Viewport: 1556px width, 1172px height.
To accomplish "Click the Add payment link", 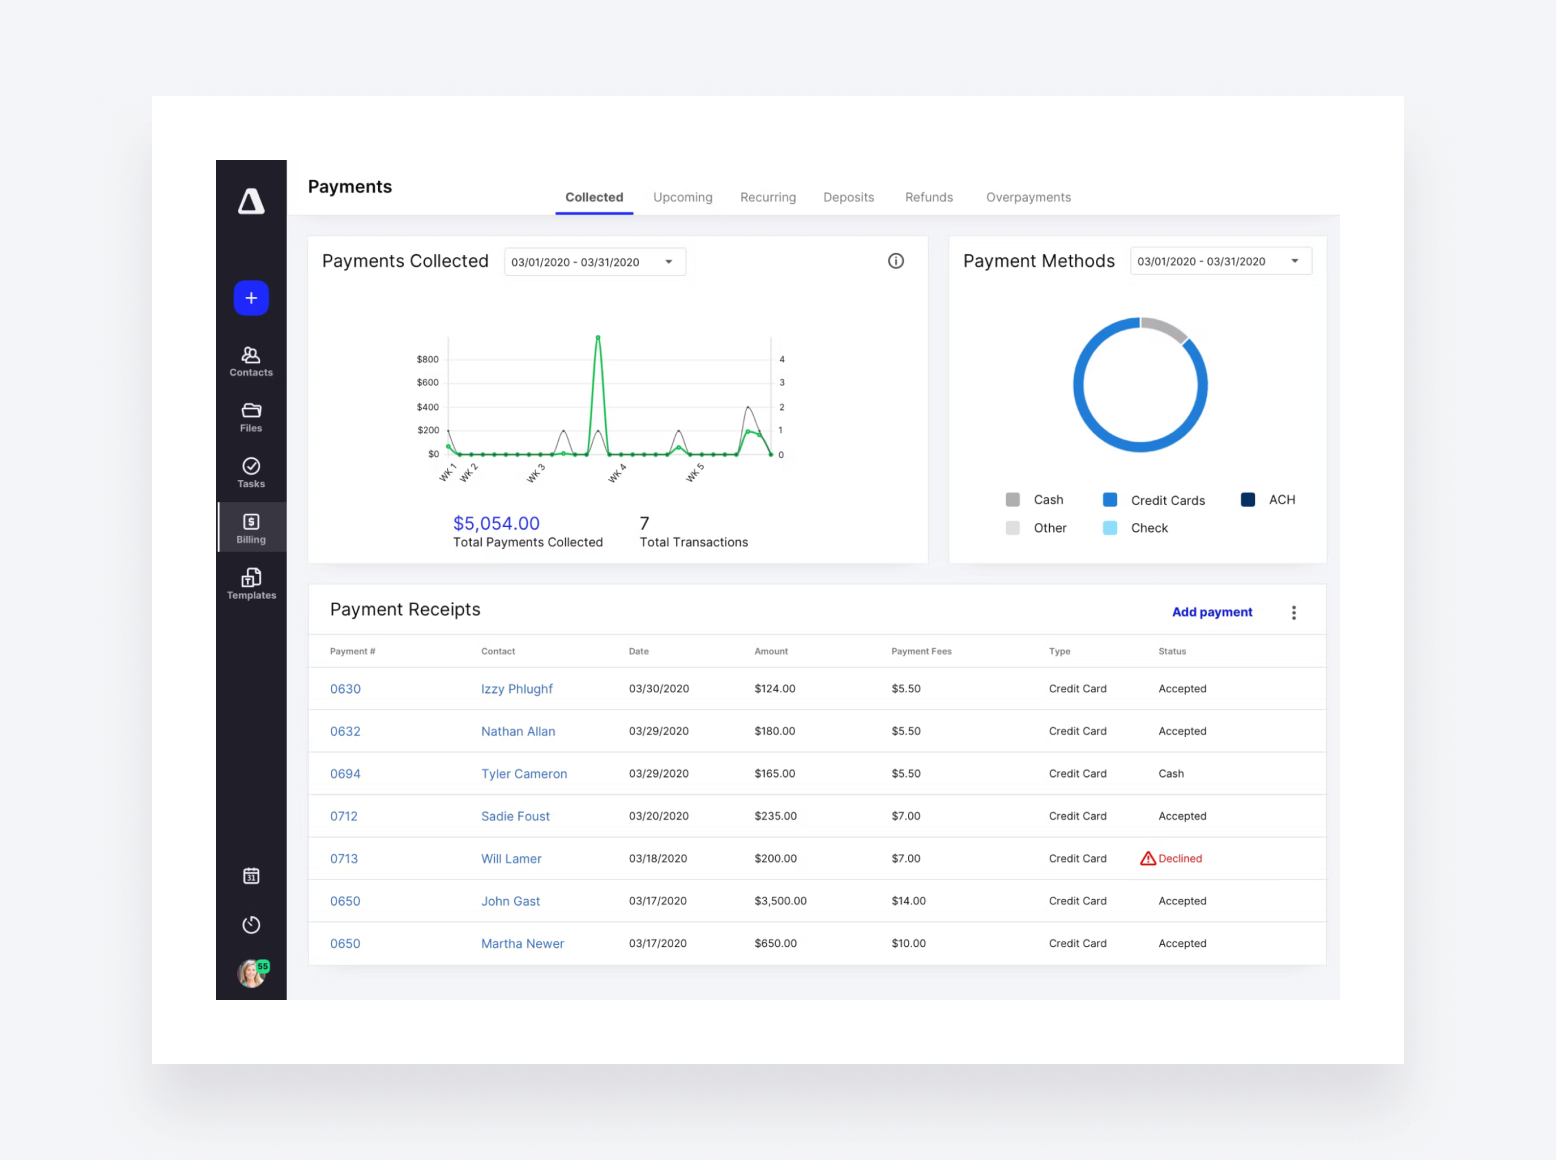I will (1212, 611).
